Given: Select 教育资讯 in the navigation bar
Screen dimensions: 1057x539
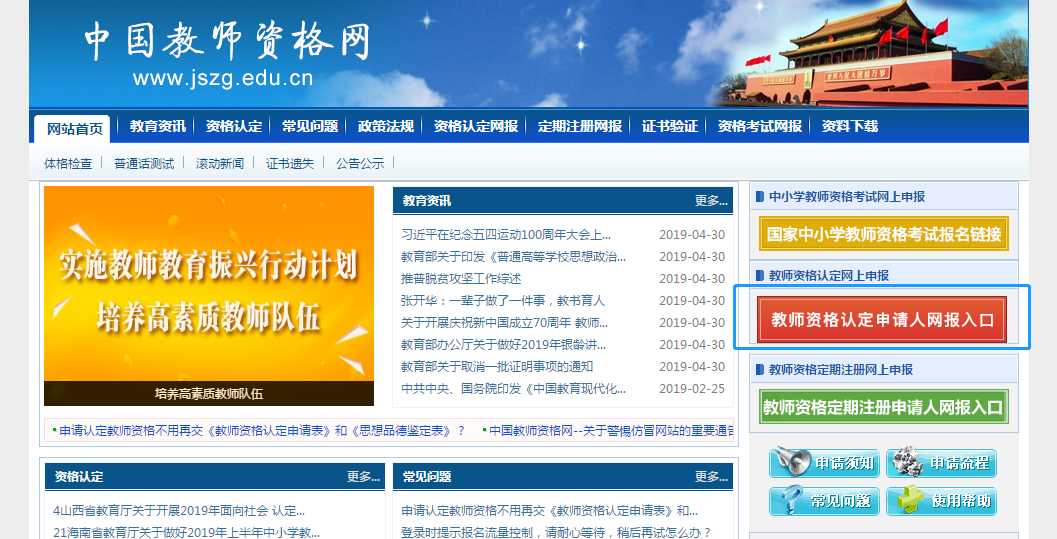Looking at the screenshot, I should coord(158,126).
